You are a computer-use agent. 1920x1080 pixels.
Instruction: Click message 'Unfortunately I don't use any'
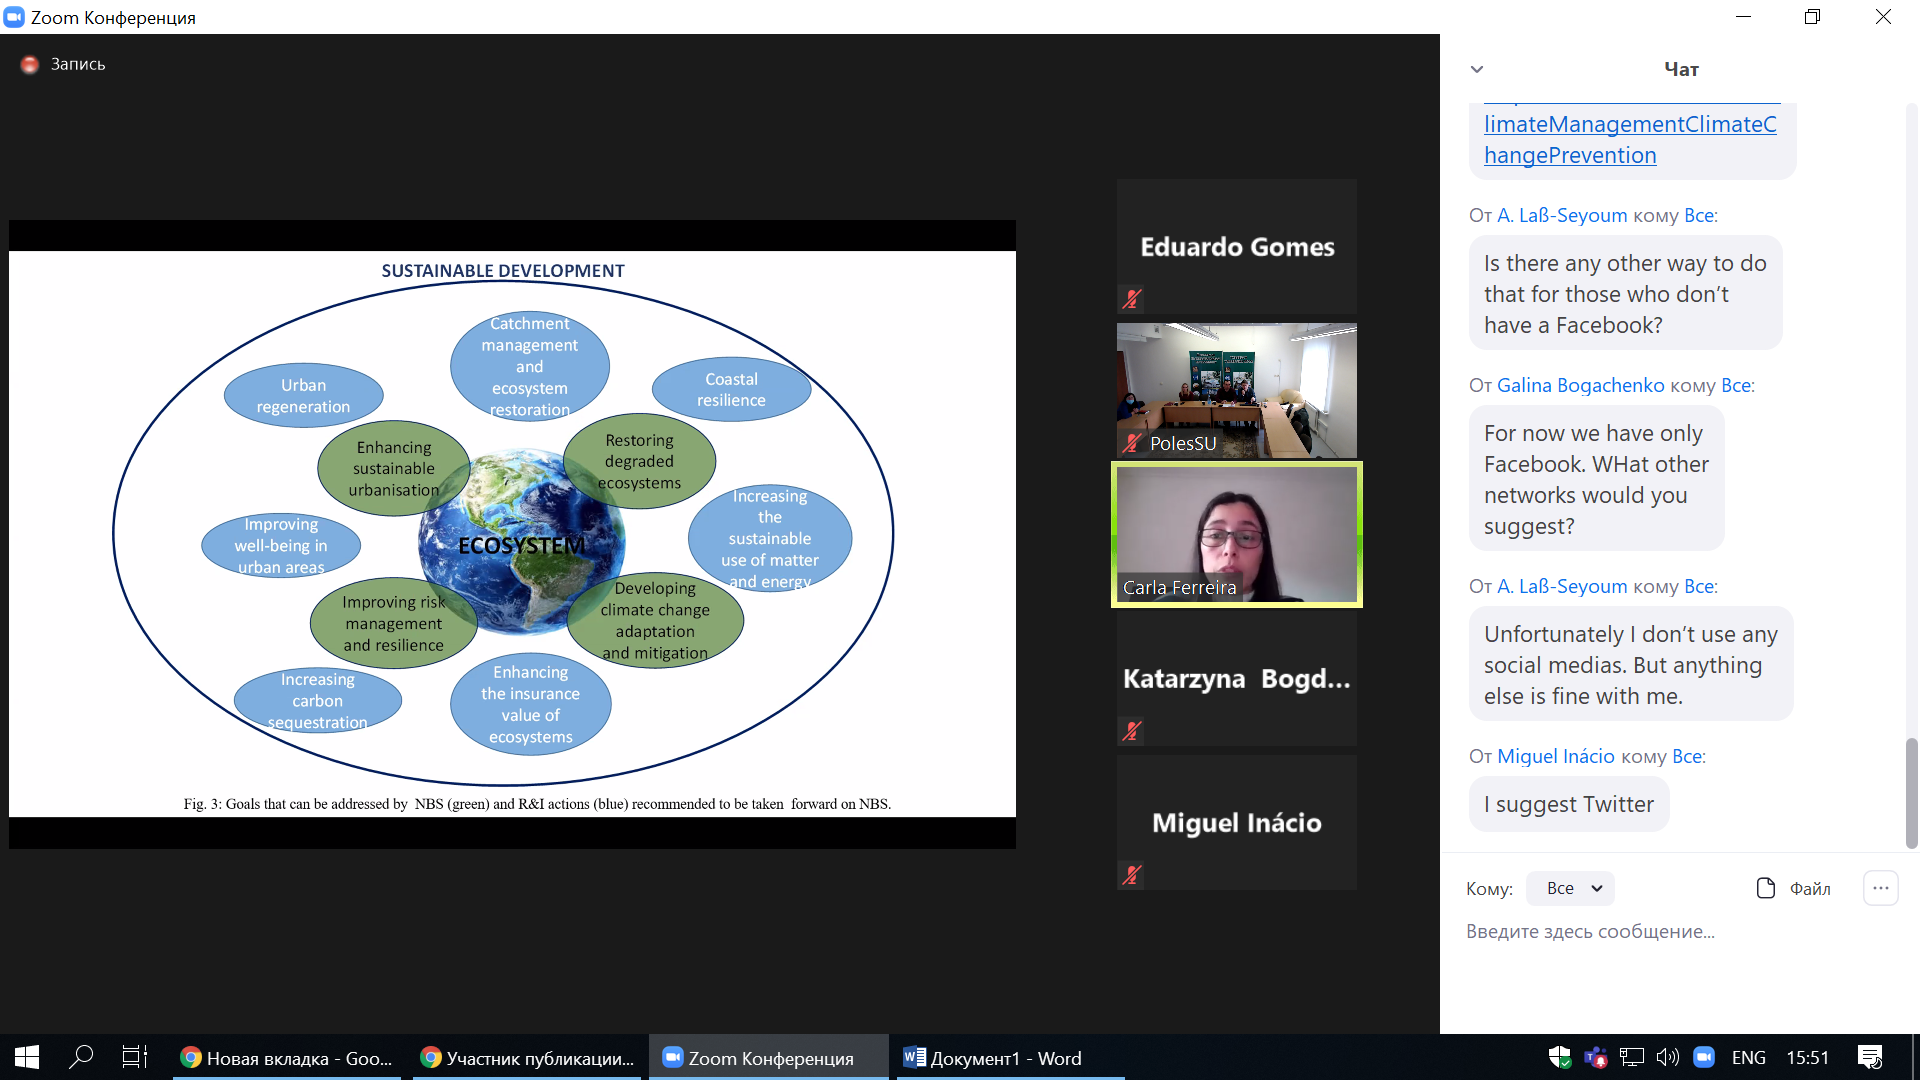tap(1631, 664)
